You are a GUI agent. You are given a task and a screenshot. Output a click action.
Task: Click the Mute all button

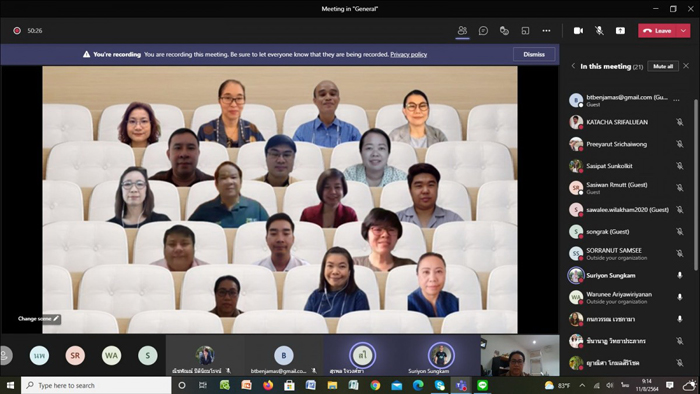click(x=663, y=66)
